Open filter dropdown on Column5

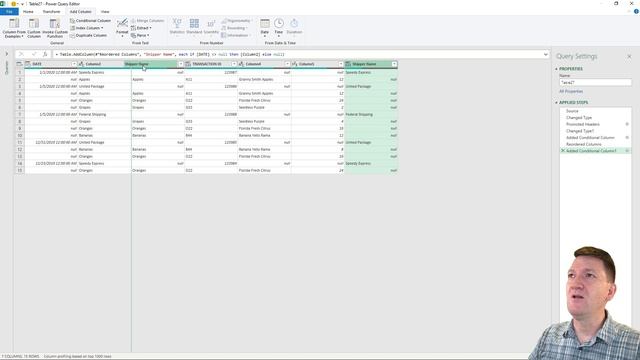click(341, 64)
